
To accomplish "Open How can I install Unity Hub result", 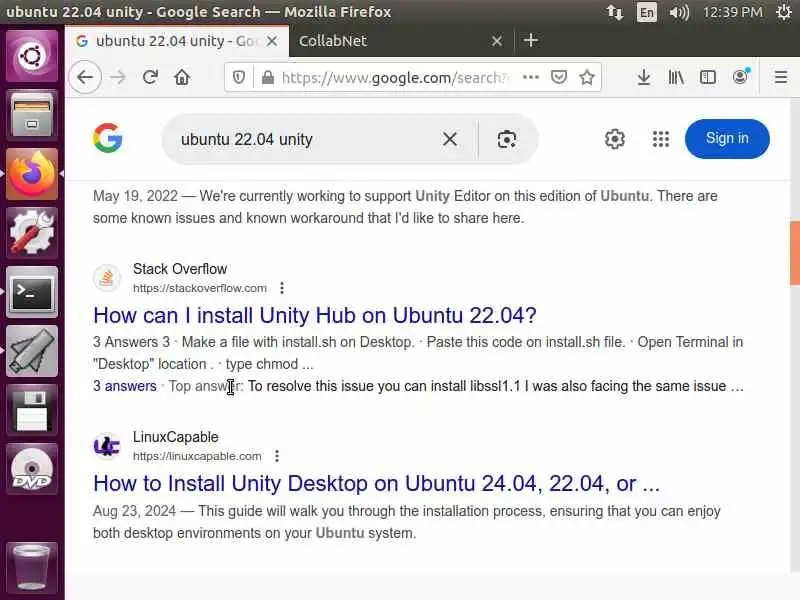I will pos(315,315).
